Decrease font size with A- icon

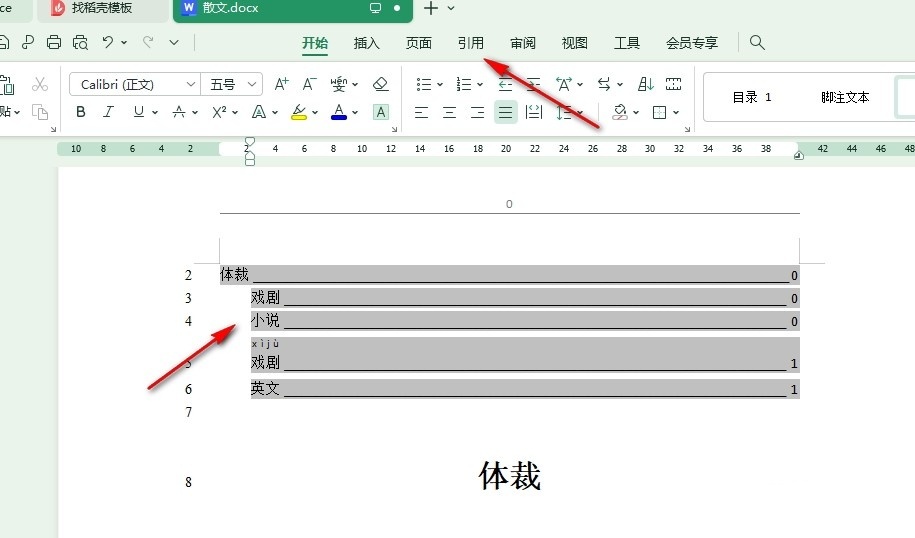click(x=309, y=85)
